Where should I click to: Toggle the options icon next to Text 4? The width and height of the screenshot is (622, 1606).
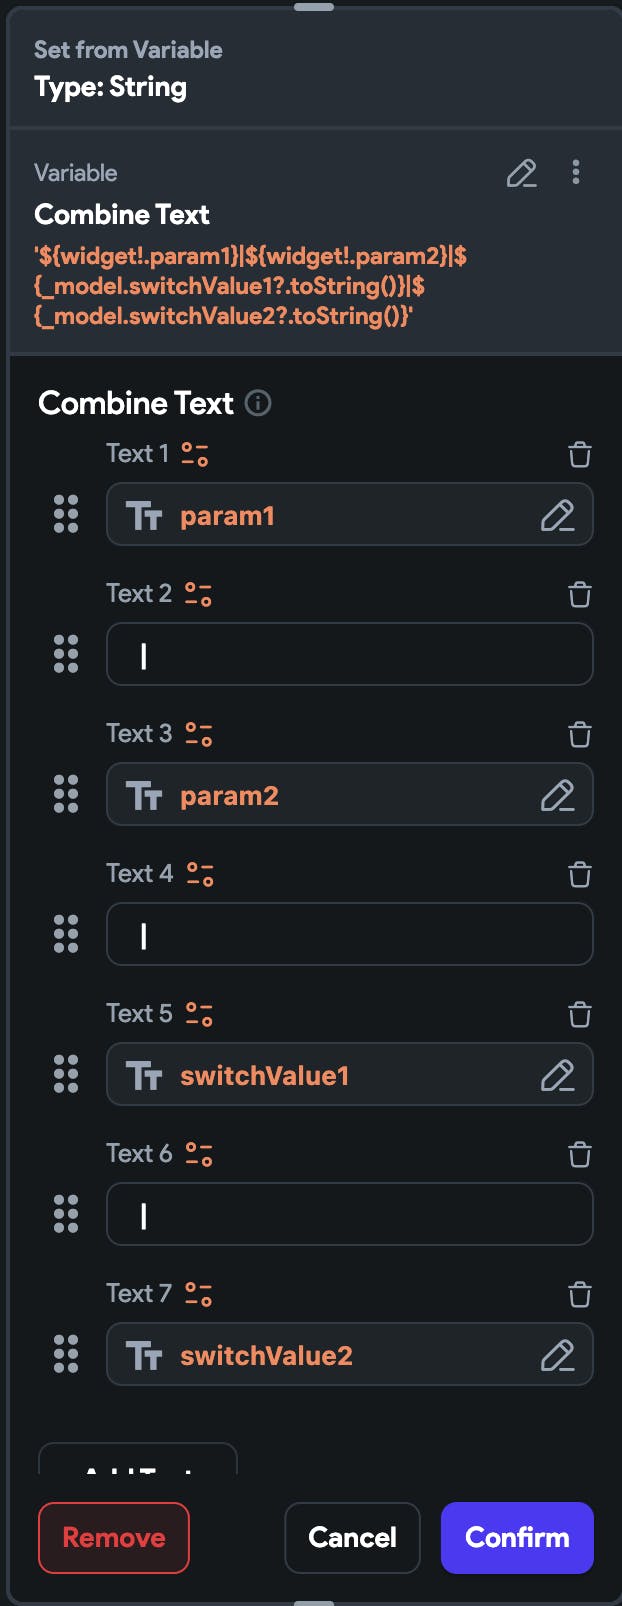pyautogui.click(x=200, y=875)
